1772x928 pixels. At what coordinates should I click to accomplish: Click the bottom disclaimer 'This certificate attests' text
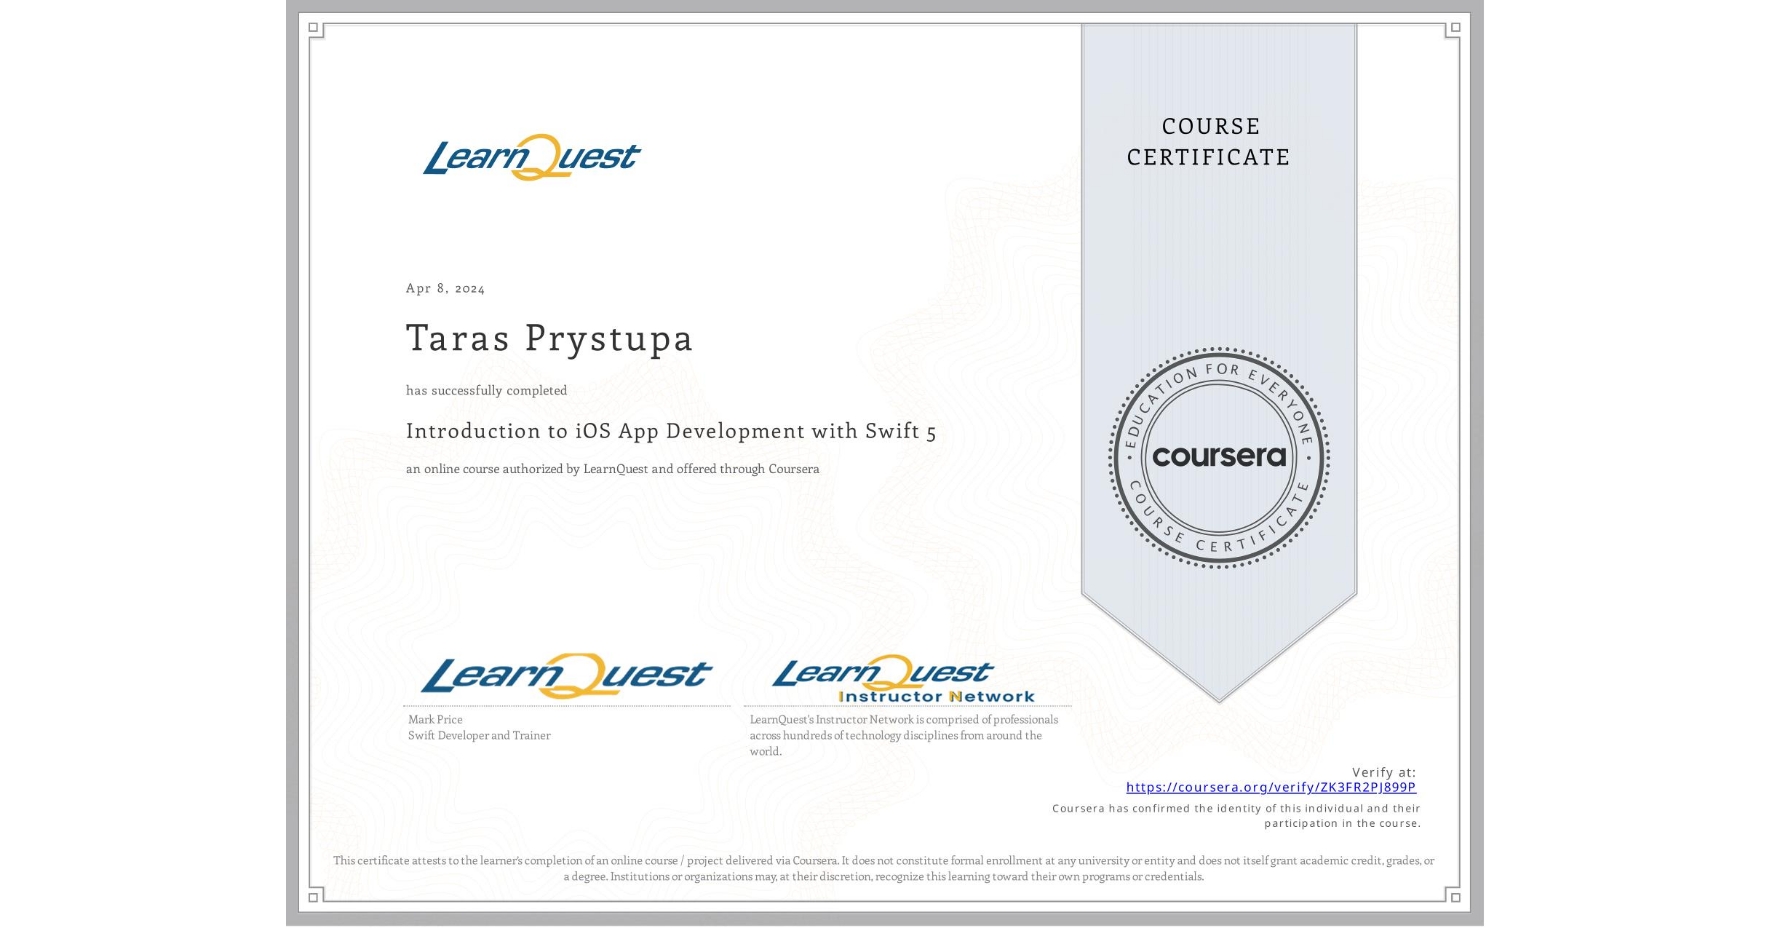[x=884, y=869]
